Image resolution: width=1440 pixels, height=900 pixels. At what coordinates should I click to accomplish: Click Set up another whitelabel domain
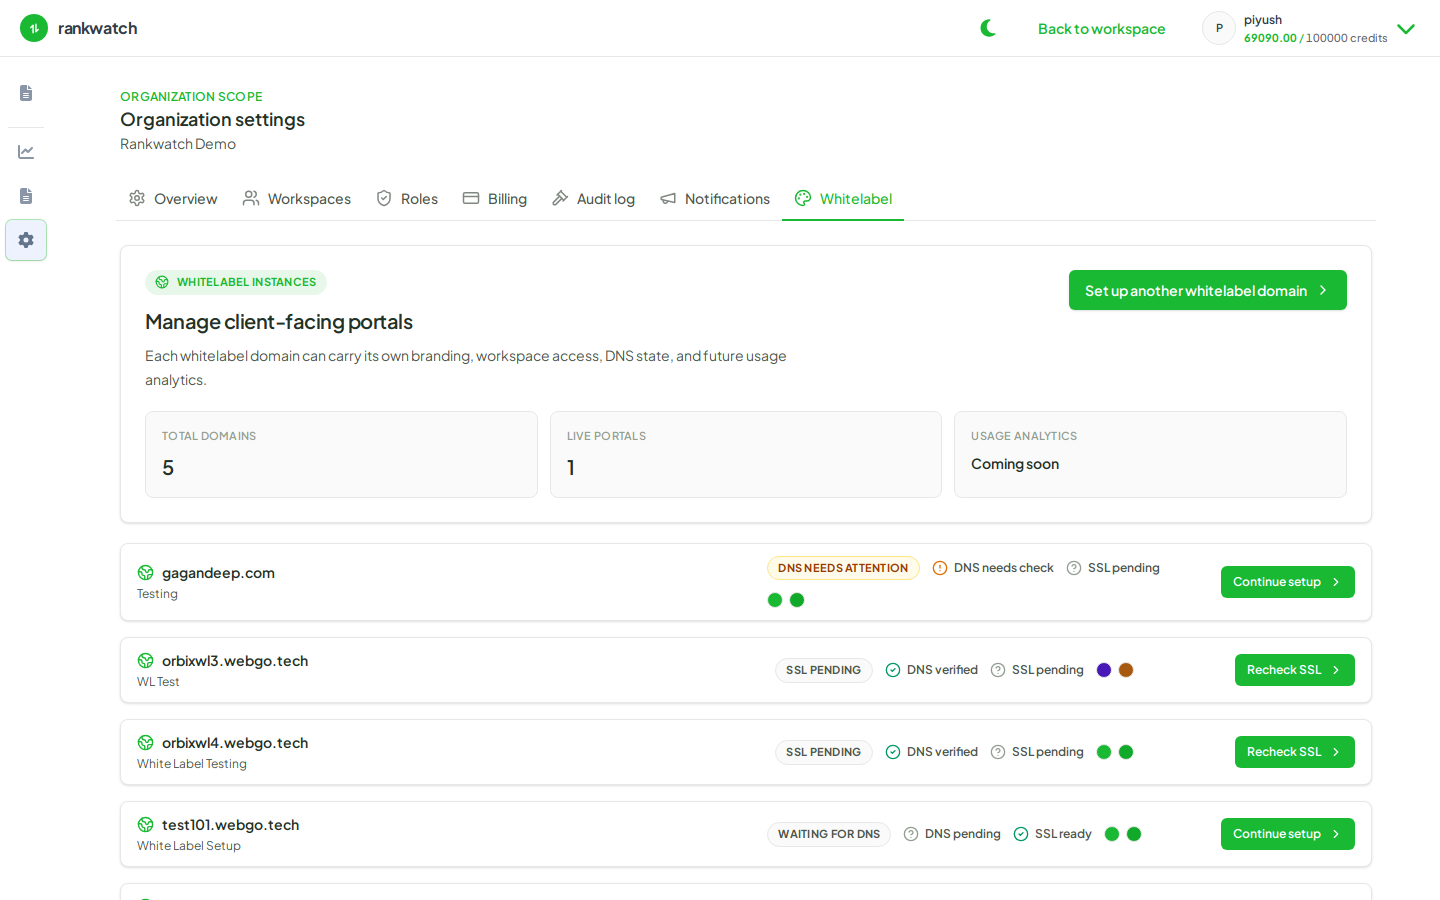coord(1208,290)
